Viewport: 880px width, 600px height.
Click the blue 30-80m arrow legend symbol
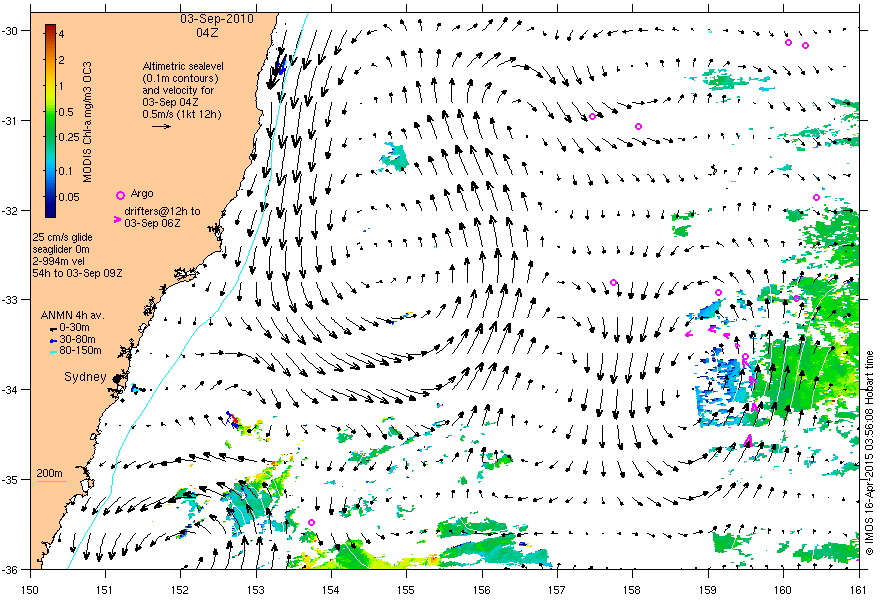53,341
